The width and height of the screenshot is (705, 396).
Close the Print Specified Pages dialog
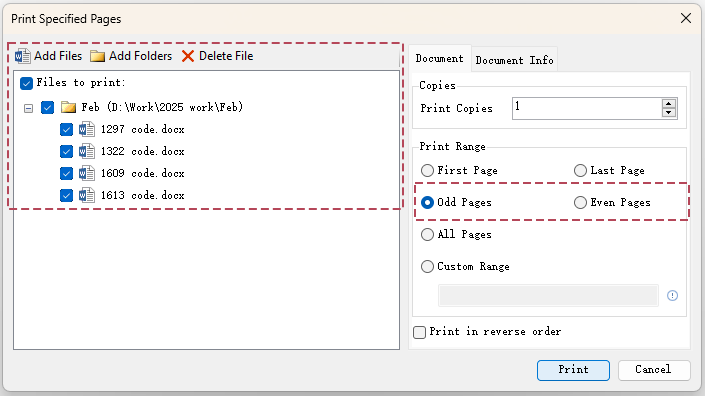[686, 18]
